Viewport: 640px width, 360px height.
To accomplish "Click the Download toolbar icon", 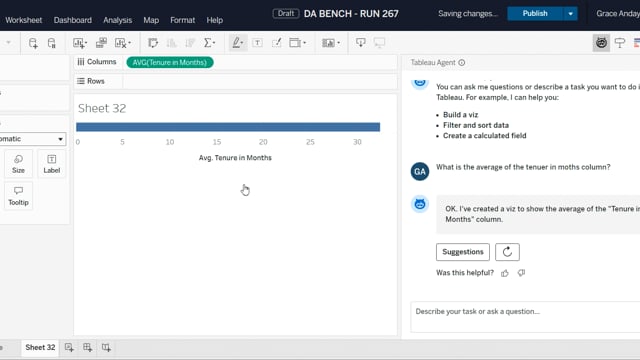I will [361, 43].
